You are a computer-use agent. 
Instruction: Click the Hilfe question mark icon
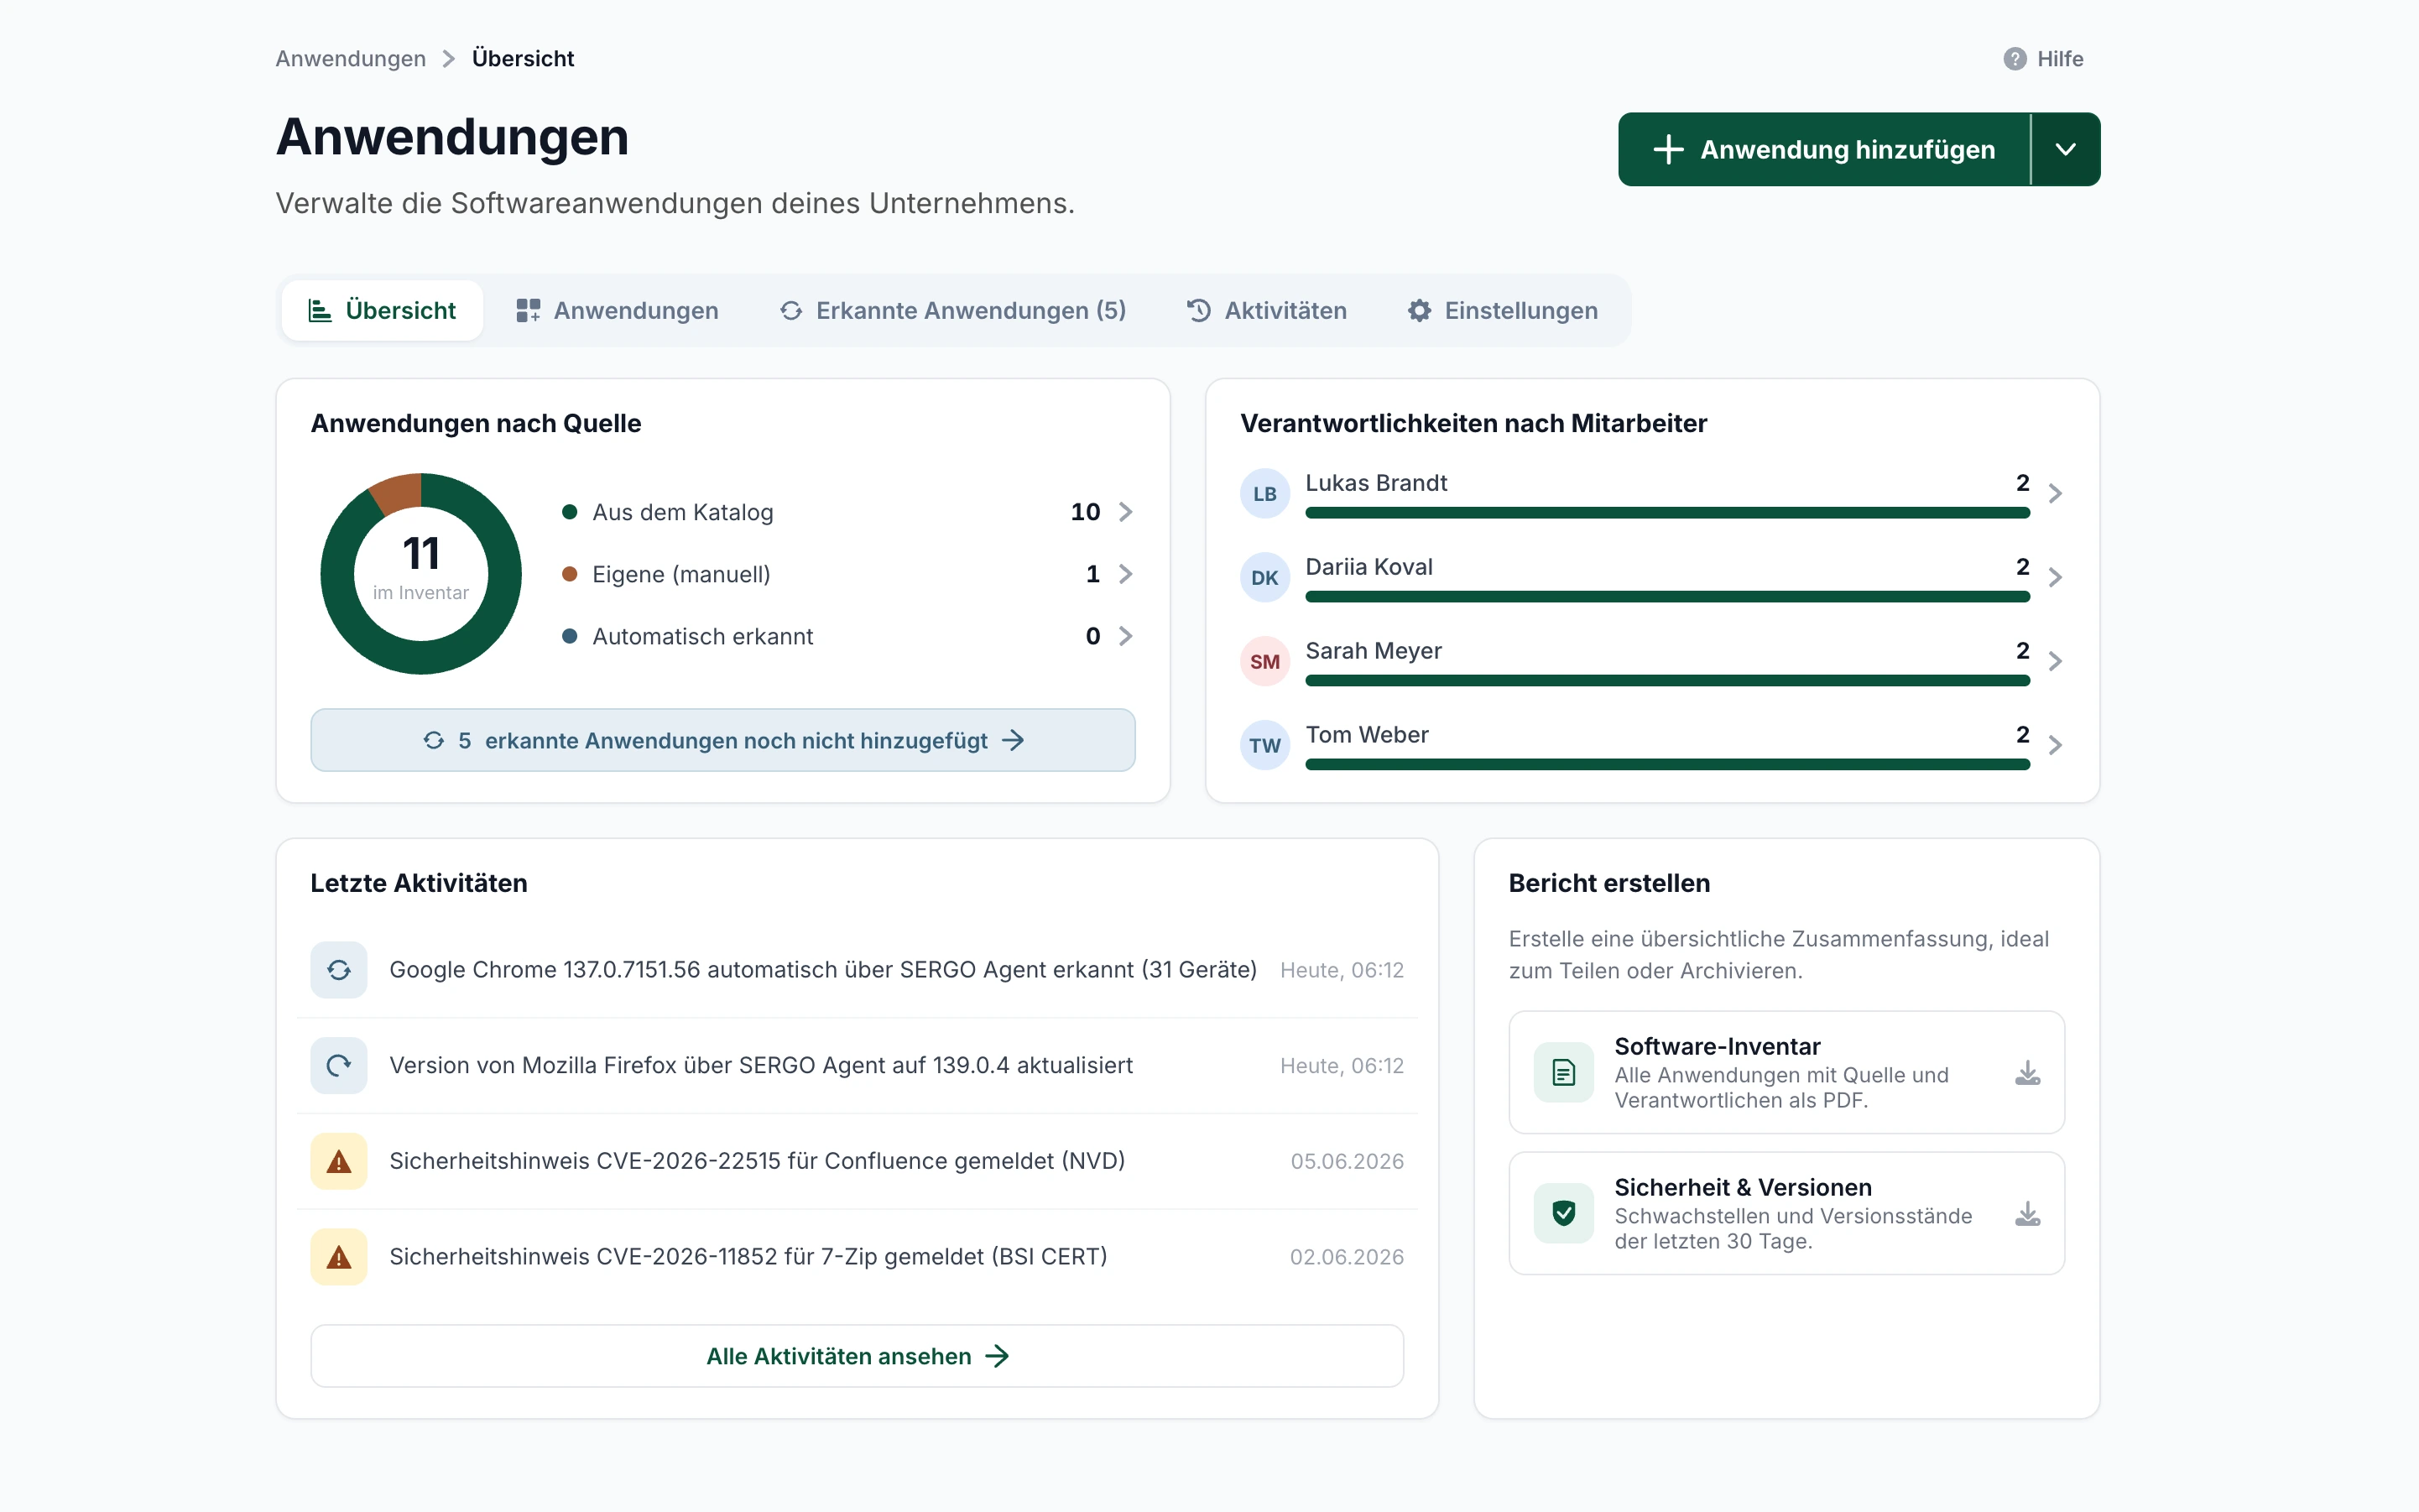coord(2014,59)
